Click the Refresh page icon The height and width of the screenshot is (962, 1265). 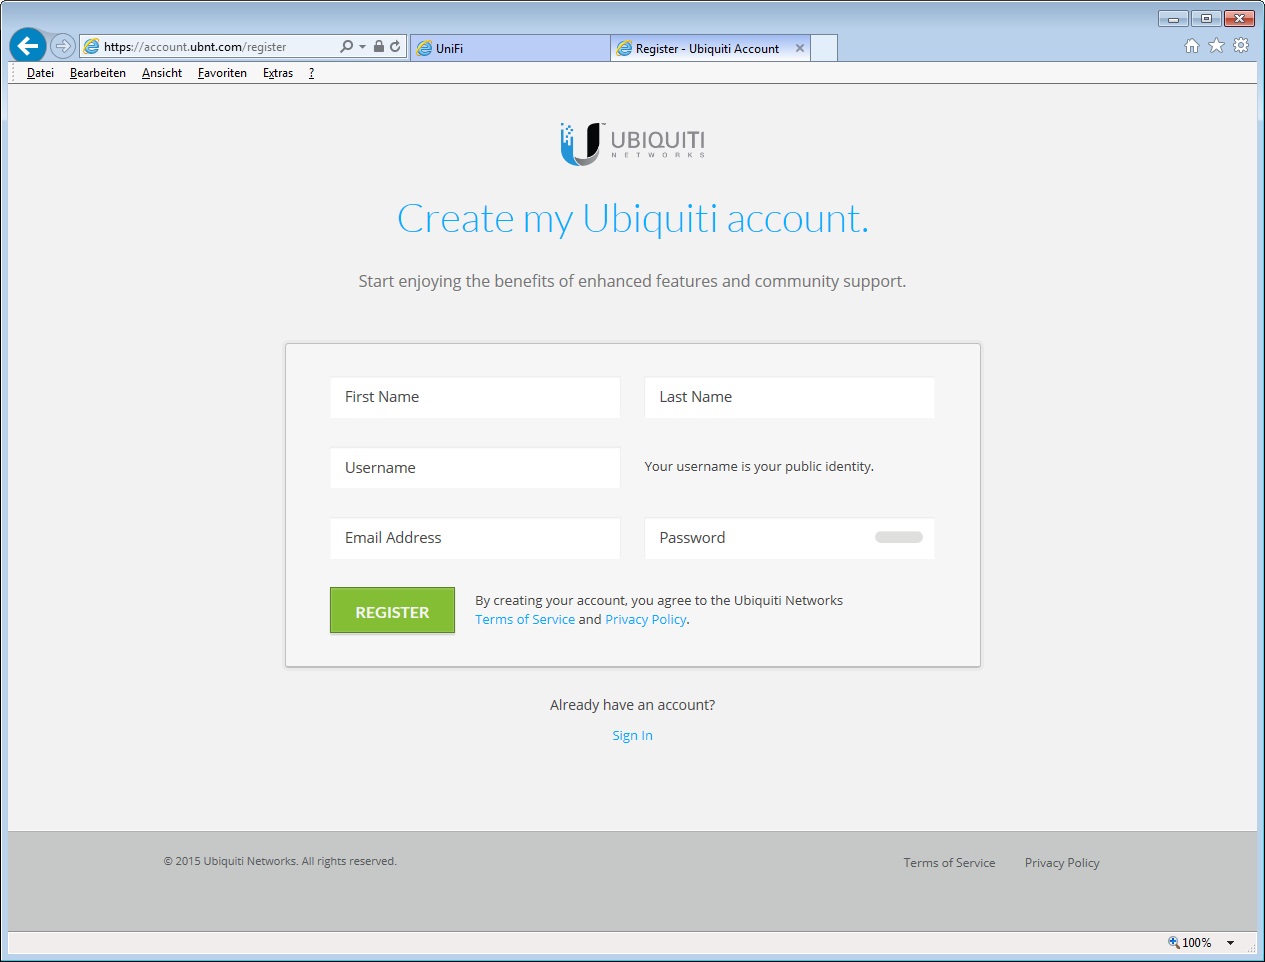tap(395, 46)
